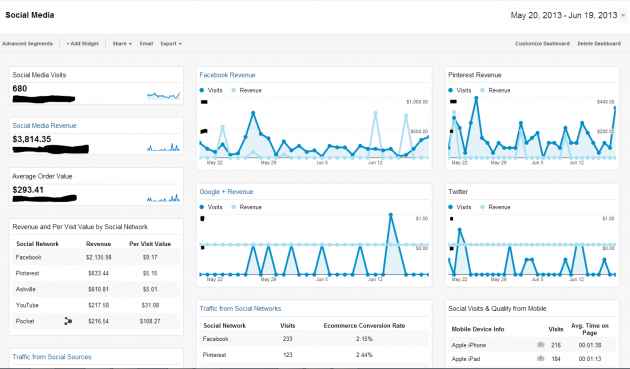Image resolution: width=630 pixels, height=369 pixels.
Task: Open the Google + Revenue widget link
Action: 226,192
